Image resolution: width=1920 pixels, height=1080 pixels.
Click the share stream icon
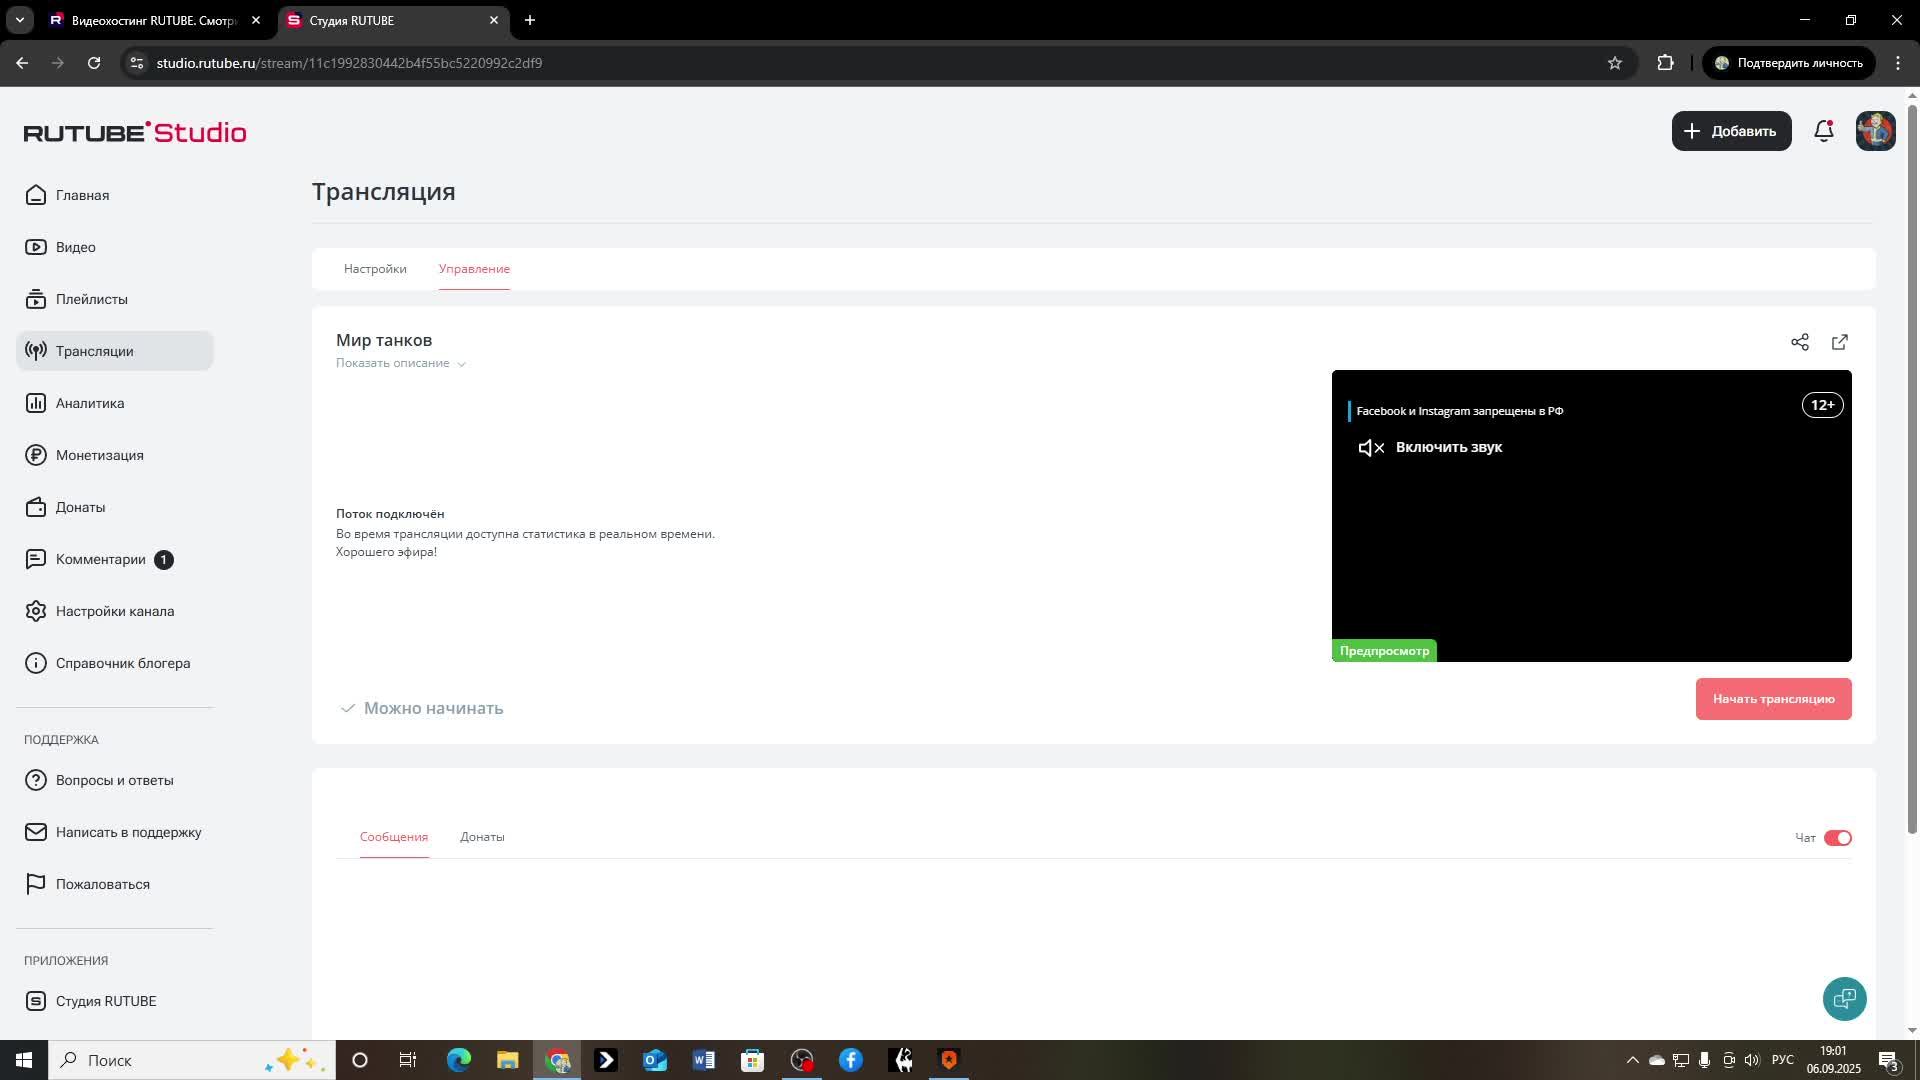(x=1800, y=342)
